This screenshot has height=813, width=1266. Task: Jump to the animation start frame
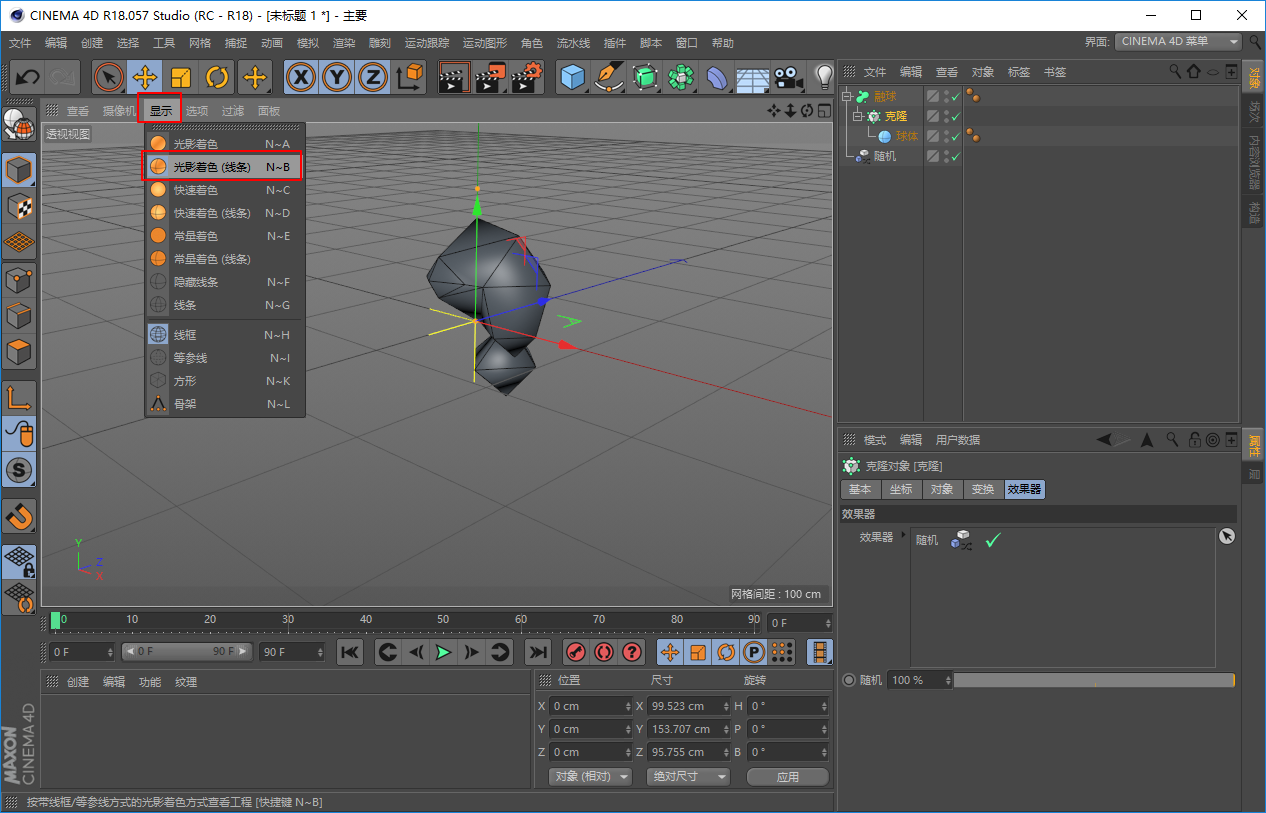[x=350, y=652]
